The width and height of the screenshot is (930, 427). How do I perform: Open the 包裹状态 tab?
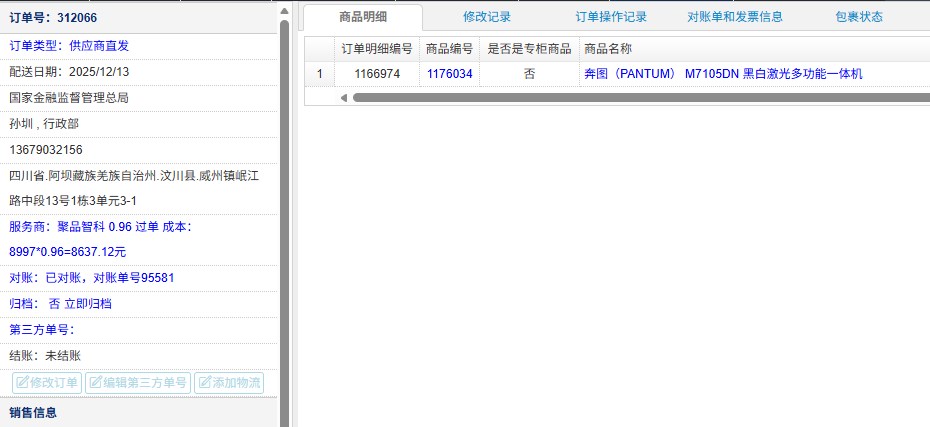[x=859, y=17]
